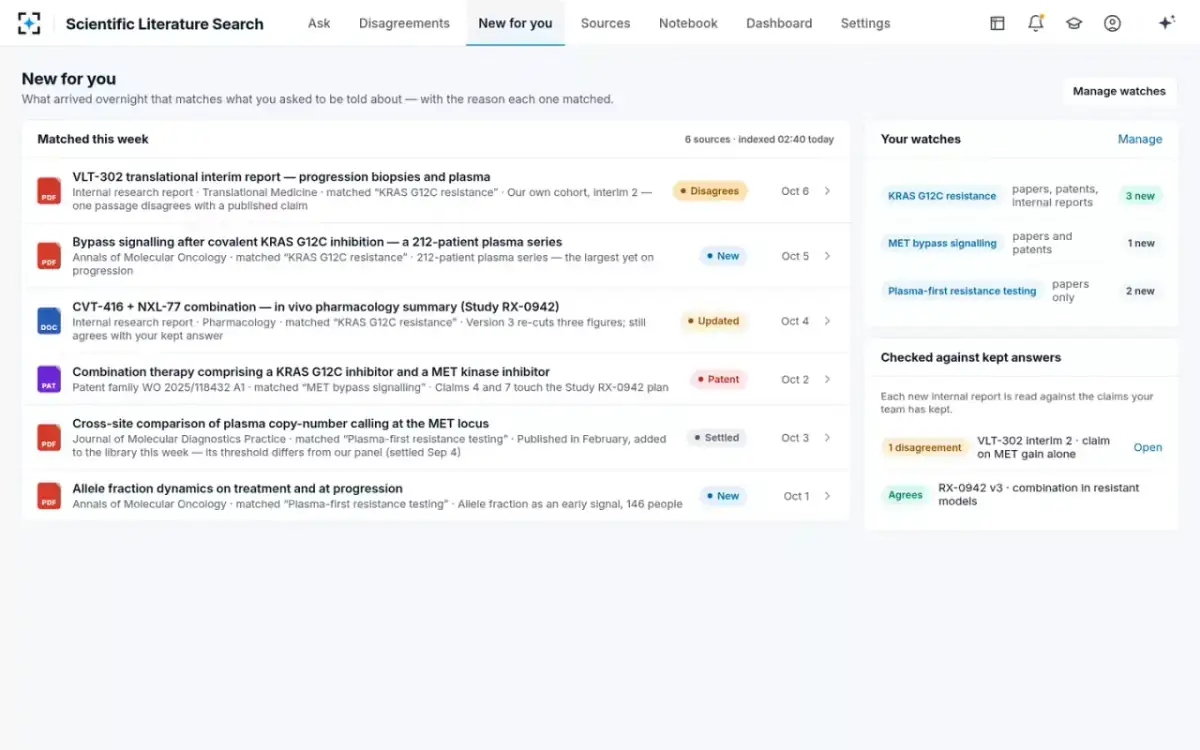Click the Oct 2 date on patent row
The width and height of the screenshot is (1200, 750).
(x=795, y=379)
